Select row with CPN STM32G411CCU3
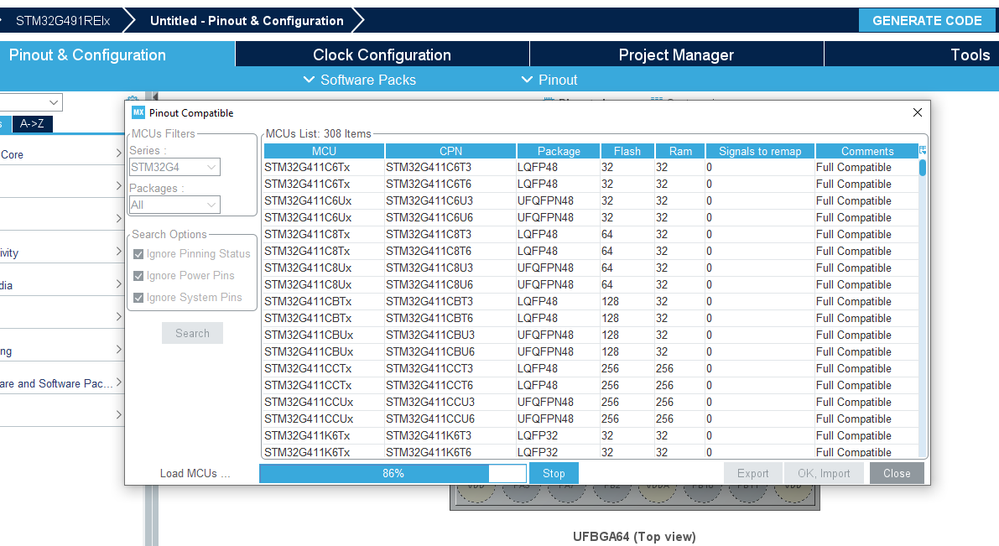This screenshot has height=546, width=999. [591, 402]
